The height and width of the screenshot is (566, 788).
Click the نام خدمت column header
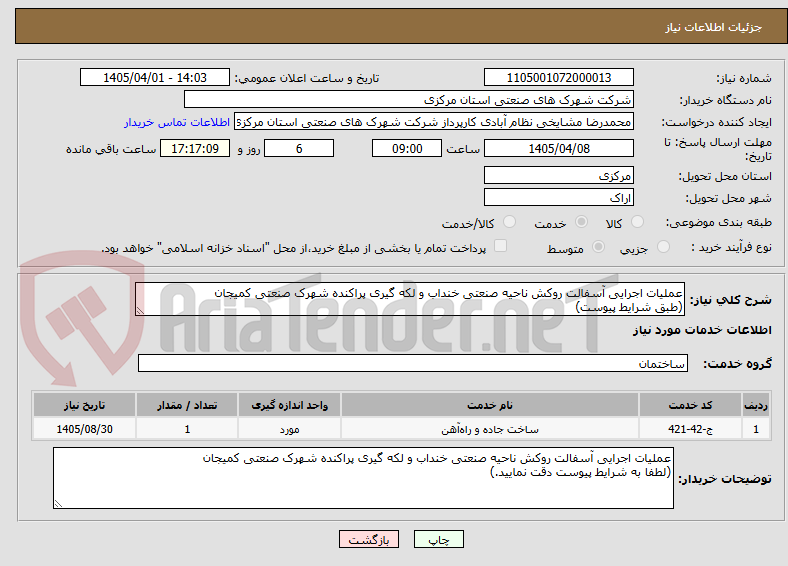489,405
